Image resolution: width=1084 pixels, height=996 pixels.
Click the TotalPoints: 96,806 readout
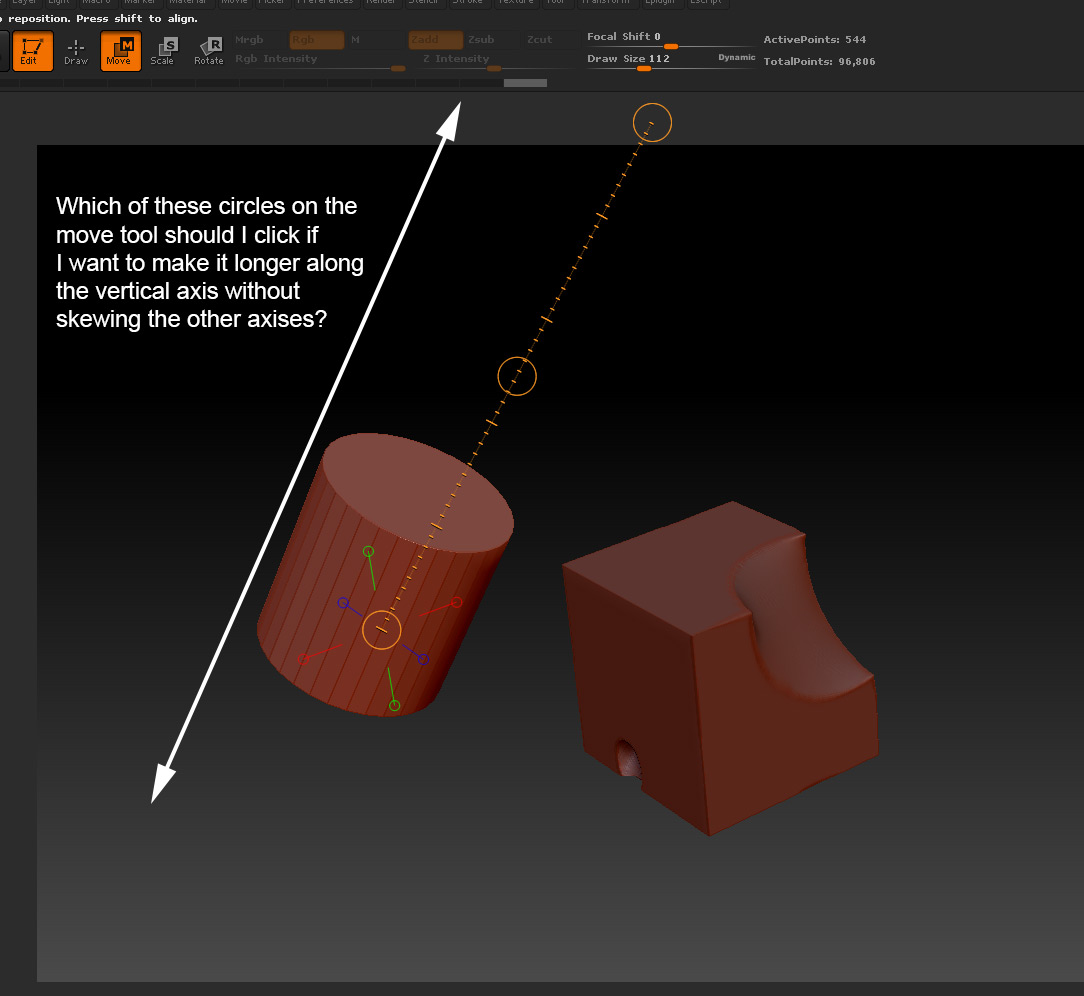[819, 62]
